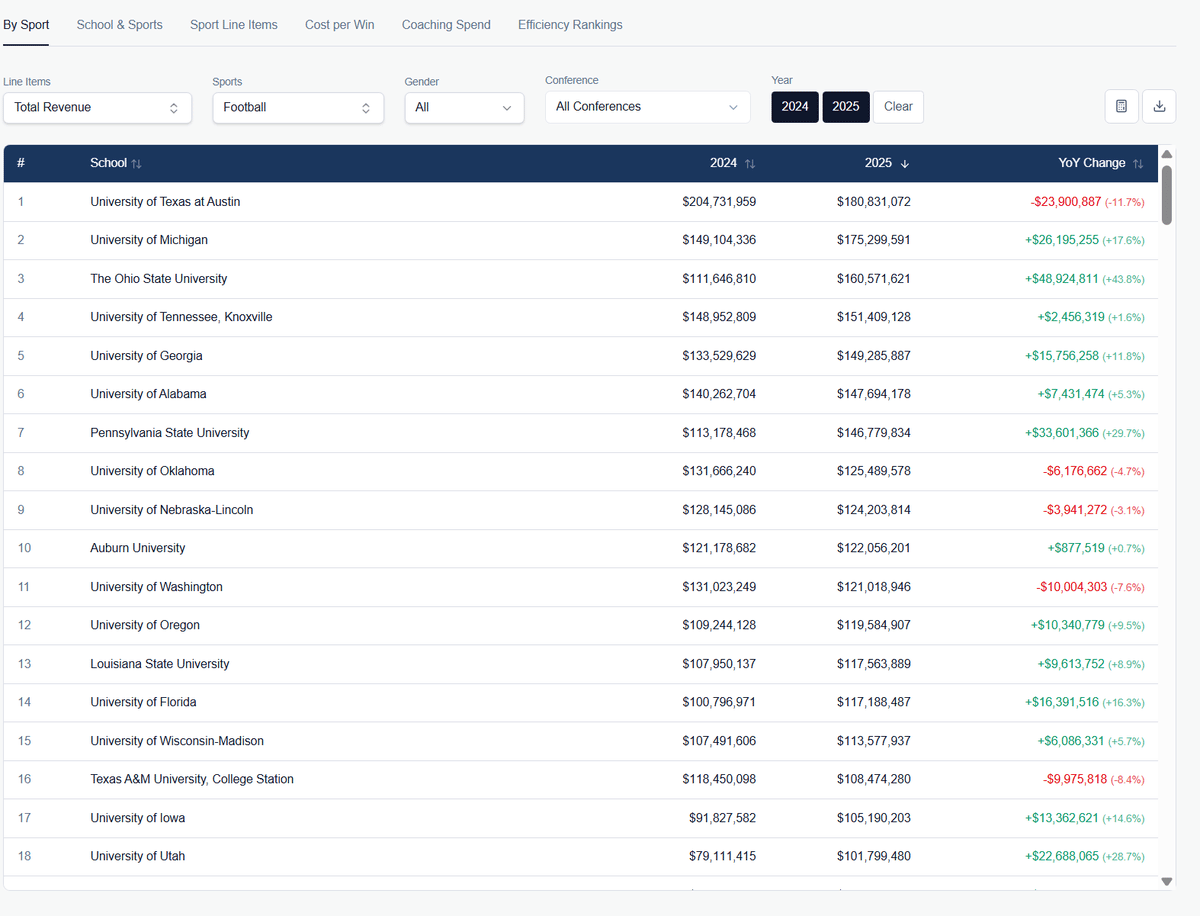Click the down arrow beside 2025 header

905,164
